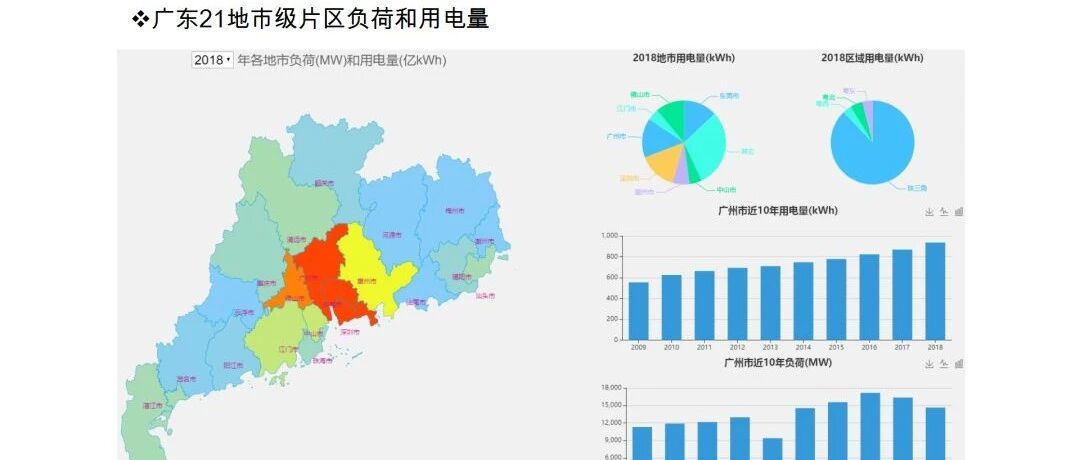Screen dimensions: 1080x460
Task: Save the 广州市近10年负荷 chart as image
Action: 929,364
